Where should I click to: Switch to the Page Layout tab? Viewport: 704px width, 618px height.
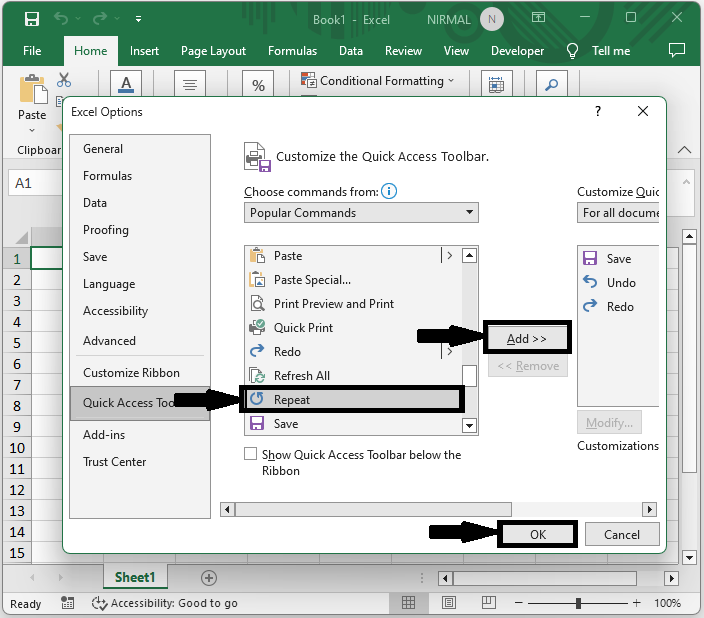tap(213, 51)
